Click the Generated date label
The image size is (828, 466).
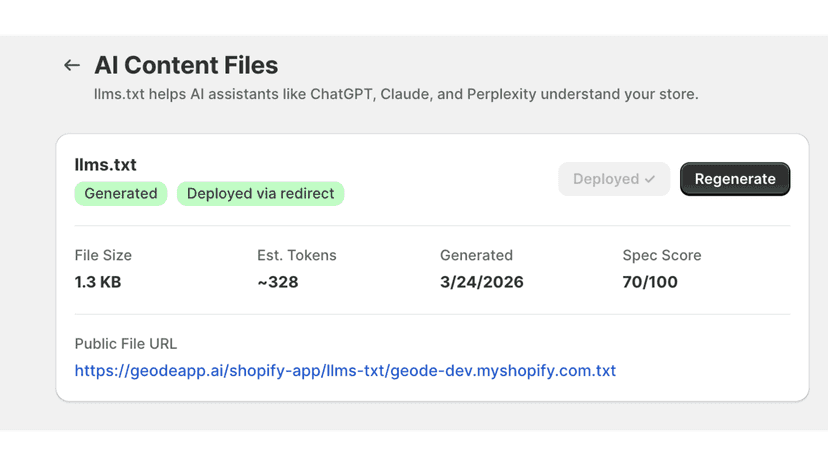[x=476, y=255]
